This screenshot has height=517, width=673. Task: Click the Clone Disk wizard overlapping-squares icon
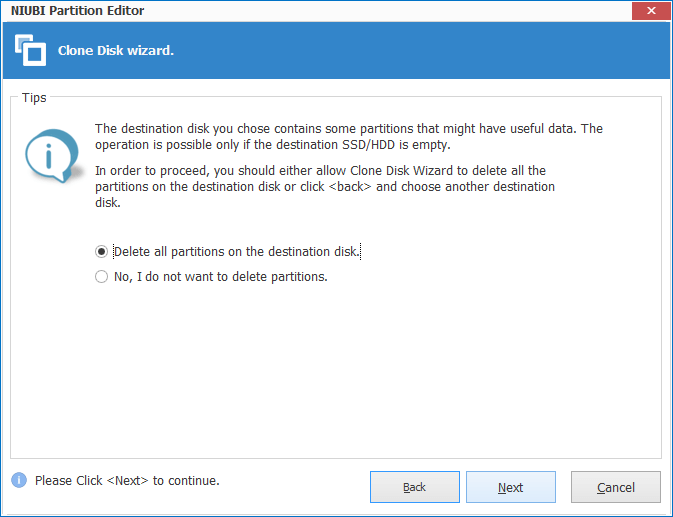[x=27, y=50]
